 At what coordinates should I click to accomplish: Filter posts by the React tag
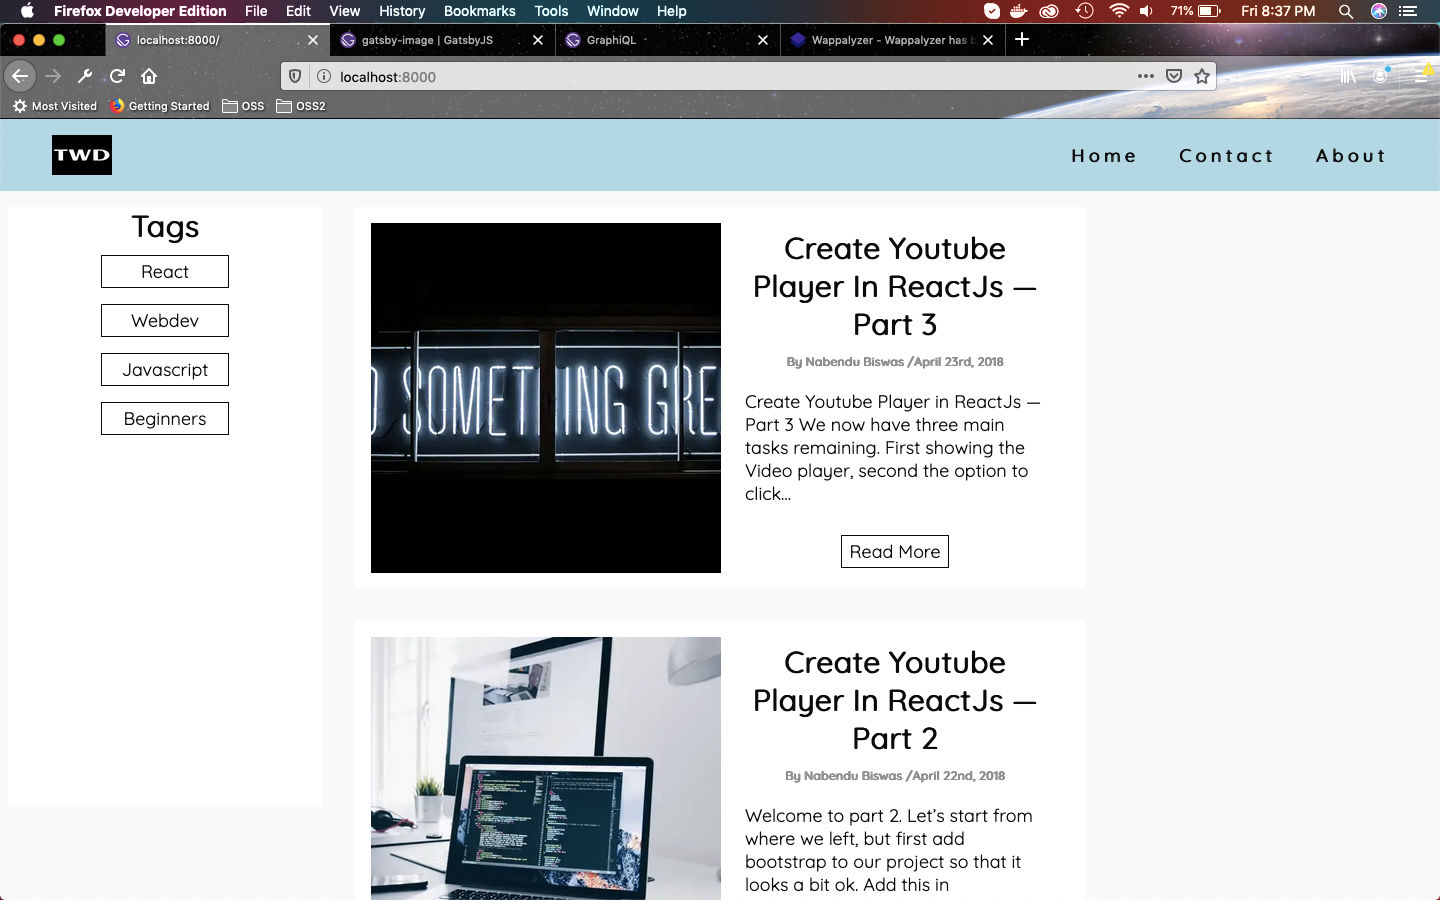[165, 272]
